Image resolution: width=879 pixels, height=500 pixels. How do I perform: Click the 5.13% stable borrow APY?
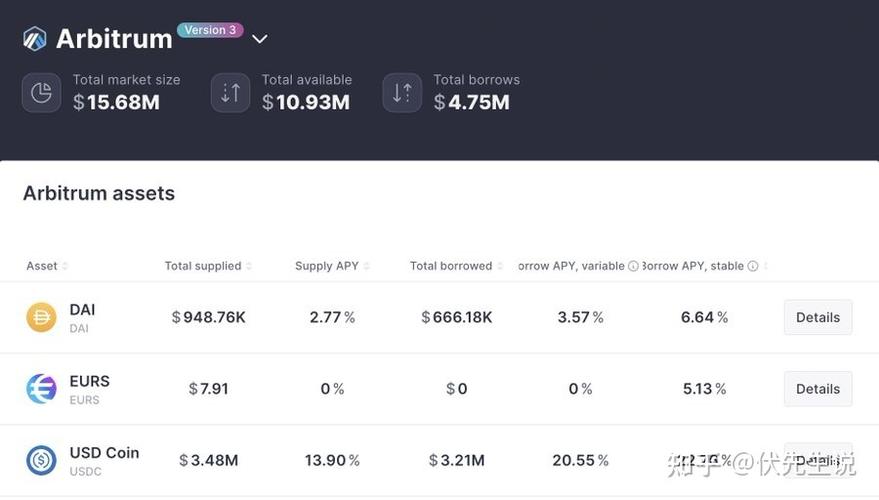[705, 389]
